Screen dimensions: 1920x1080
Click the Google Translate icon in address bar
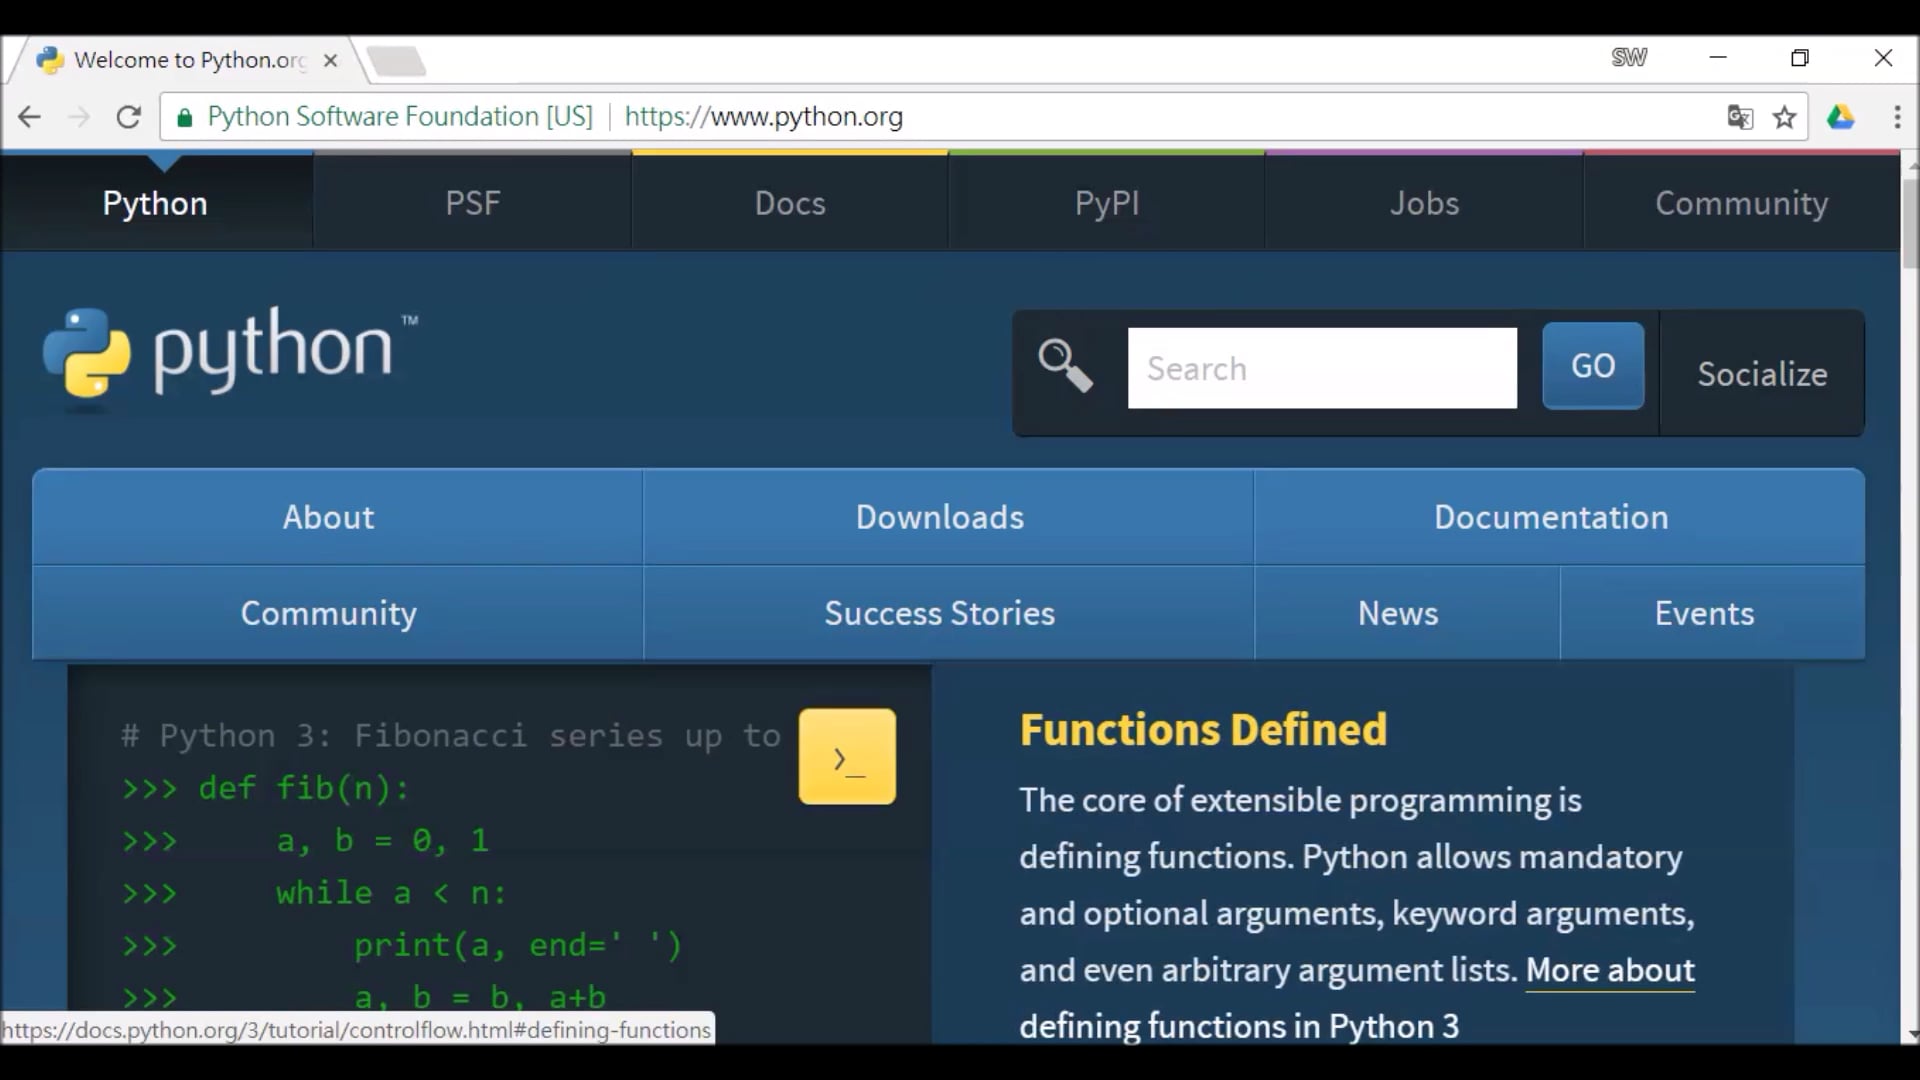pyautogui.click(x=1740, y=117)
